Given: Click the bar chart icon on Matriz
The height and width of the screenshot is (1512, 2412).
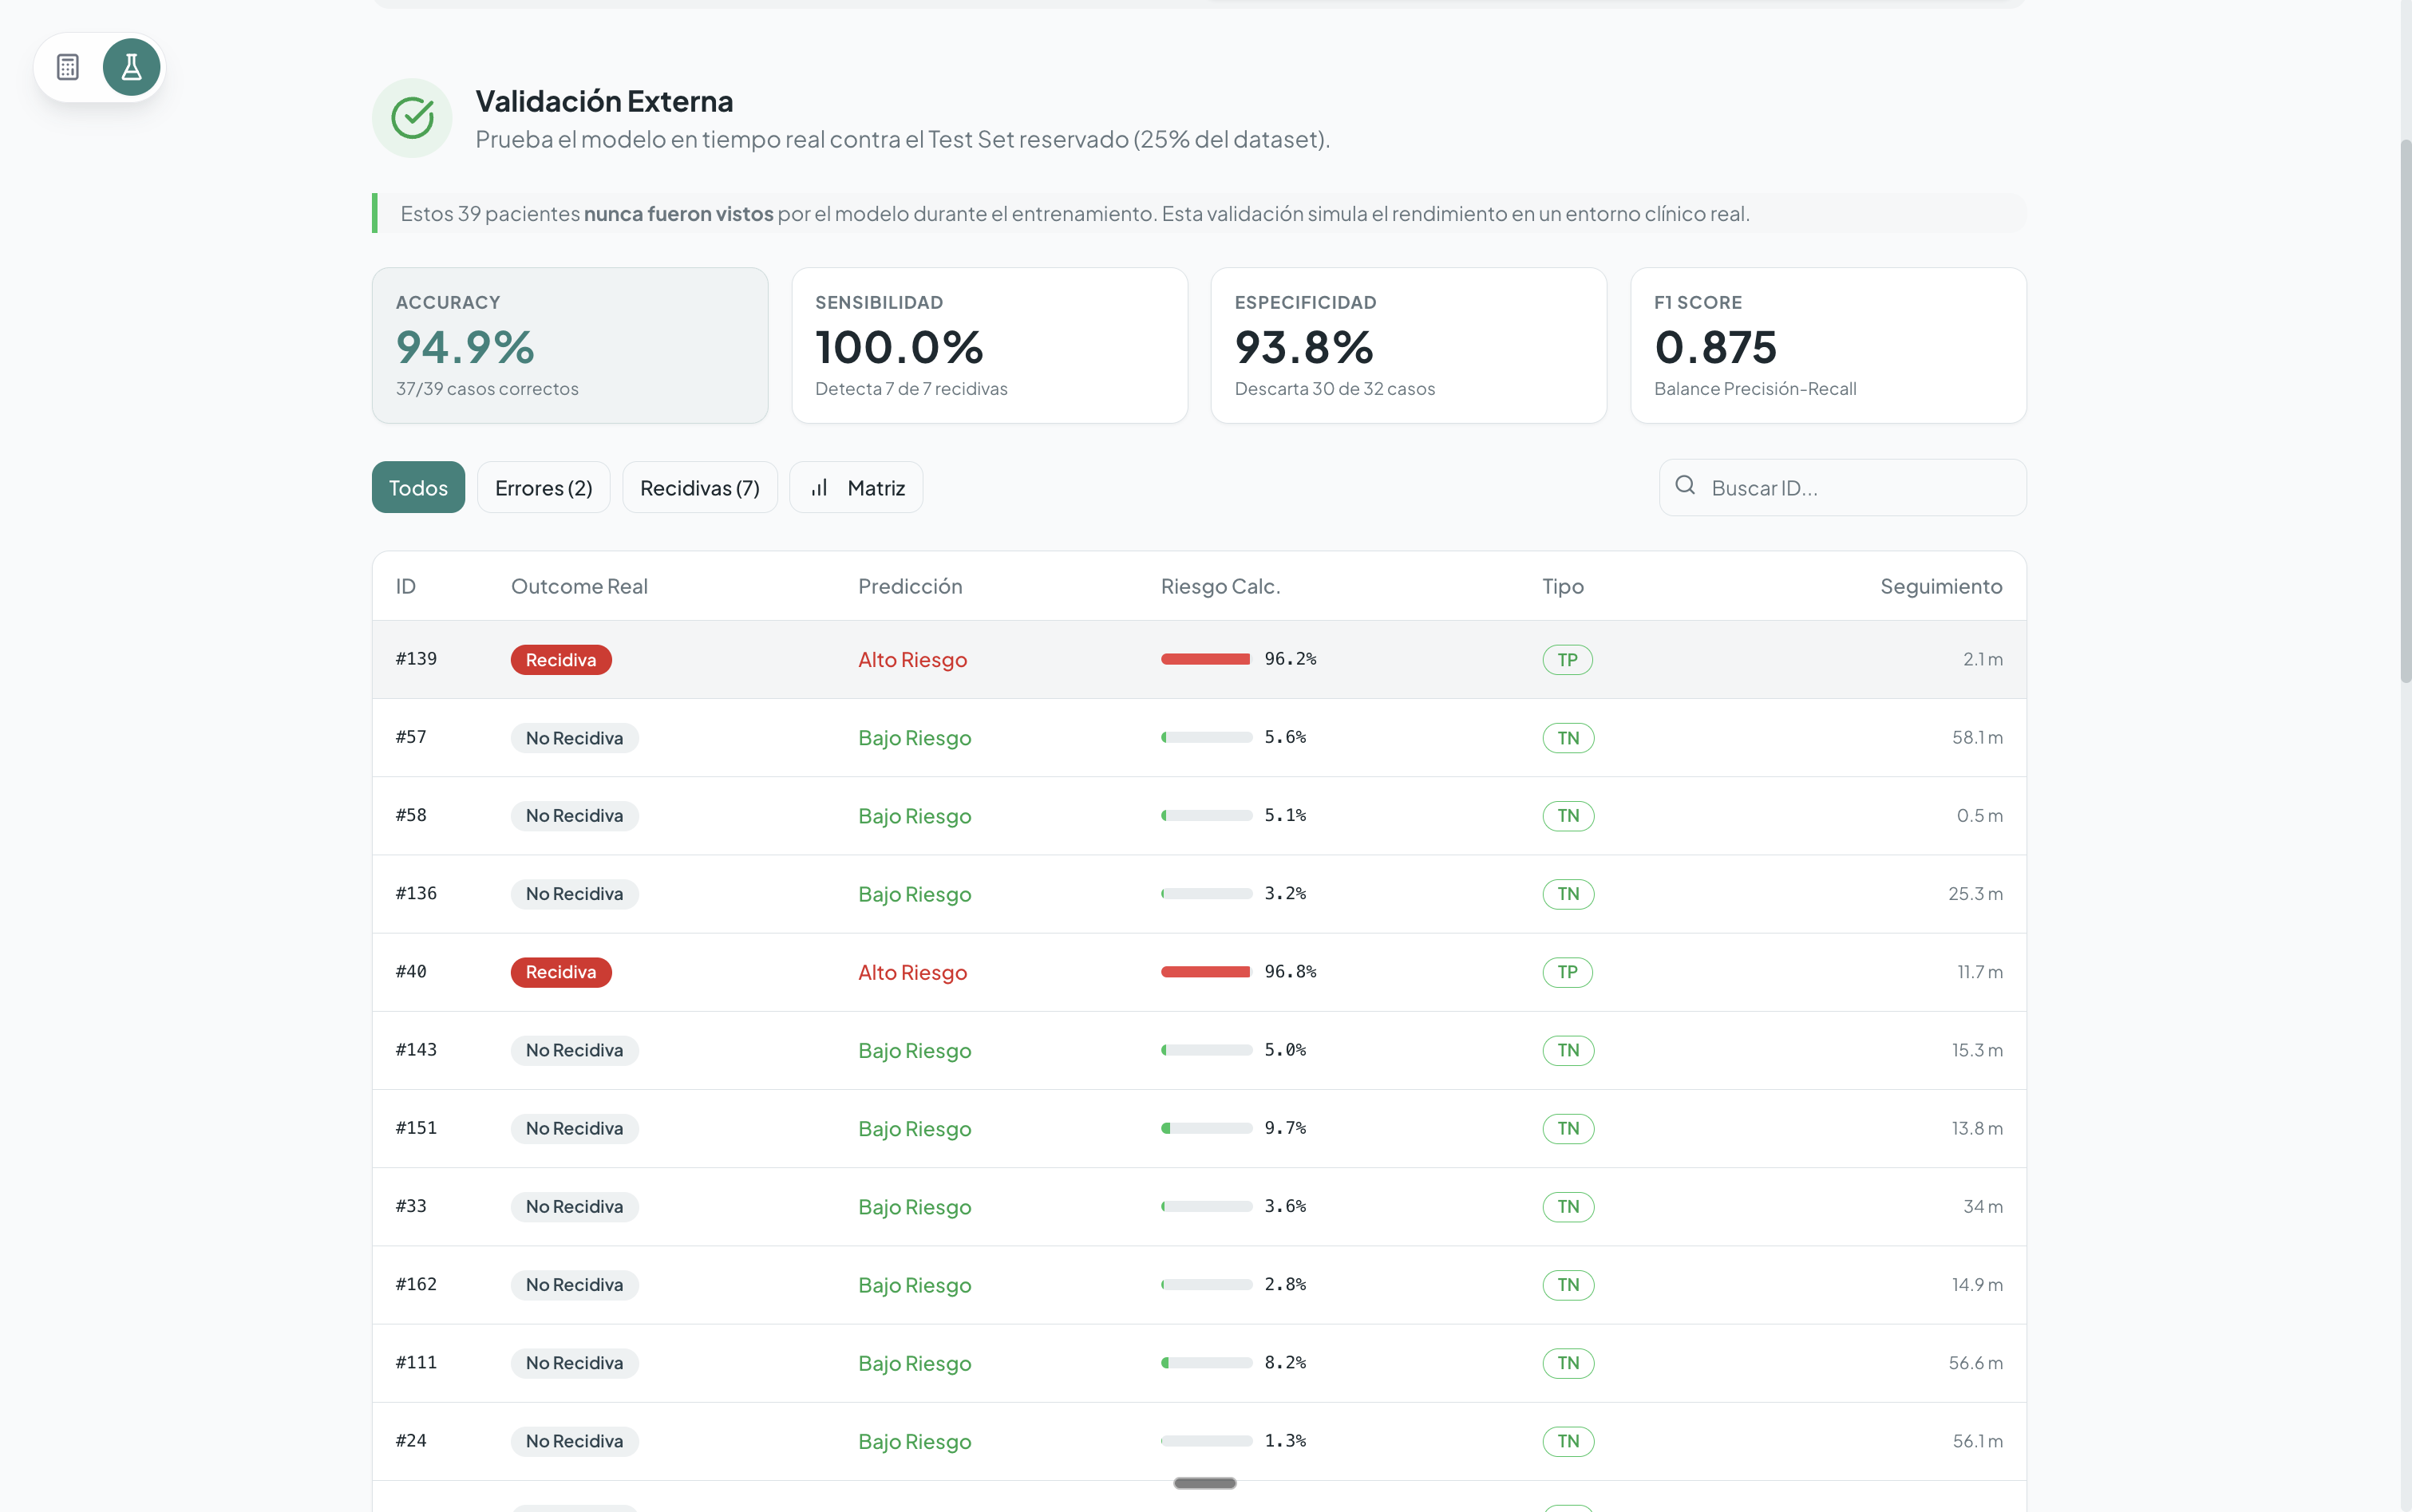Looking at the screenshot, I should click(819, 488).
